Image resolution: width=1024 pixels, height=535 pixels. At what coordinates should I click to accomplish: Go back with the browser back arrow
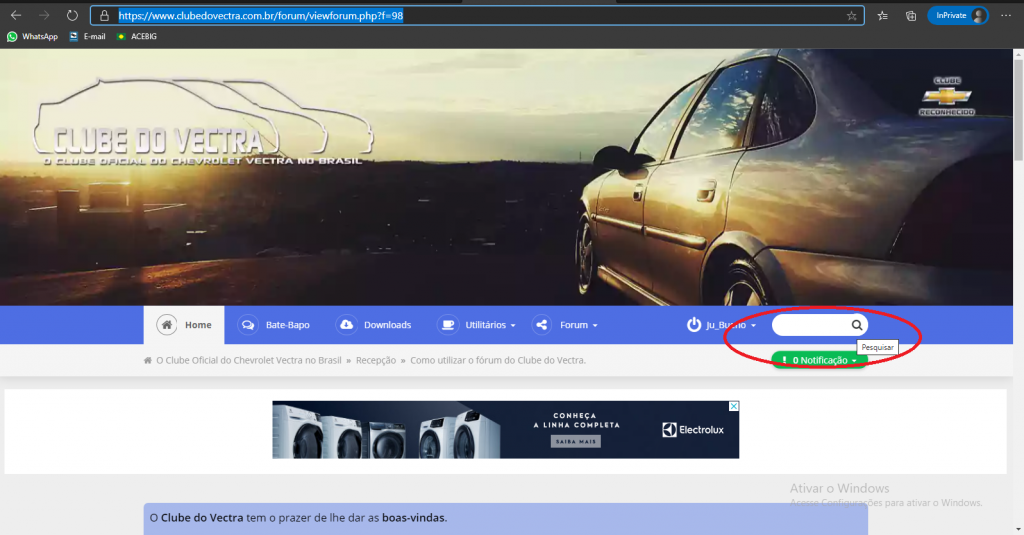[16, 15]
